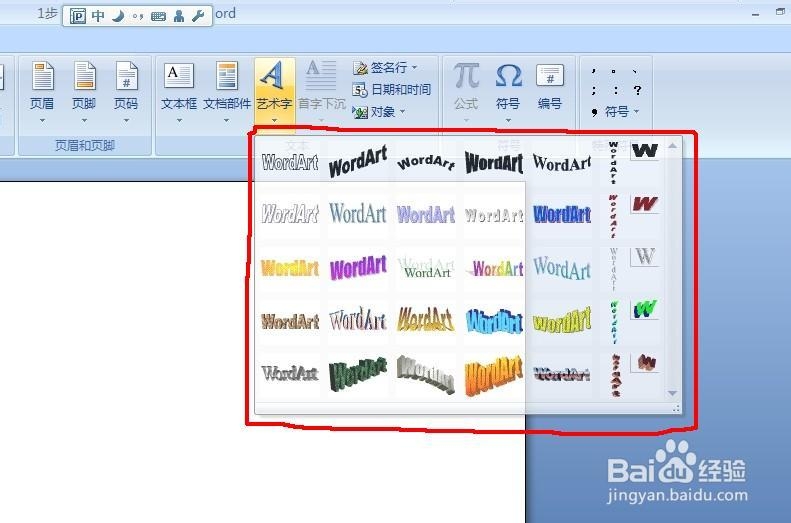Click the 首字下沉 drop cap button
The image size is (791, 523).
pos(321,92)
